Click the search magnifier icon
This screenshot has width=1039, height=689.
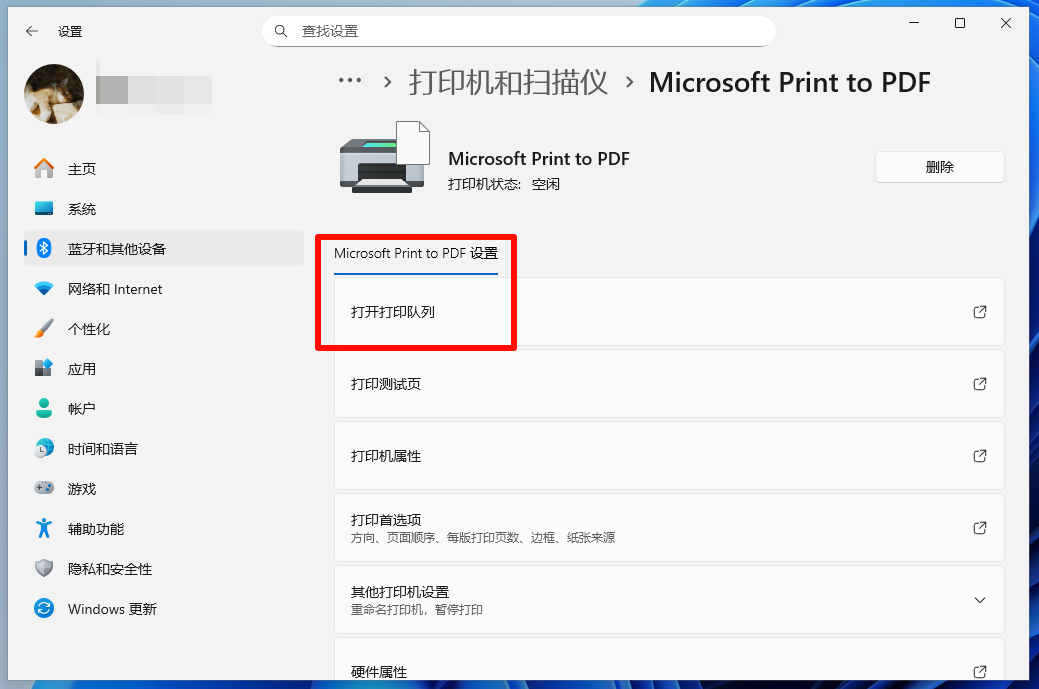pyautogui.click(x=281, y=31)
